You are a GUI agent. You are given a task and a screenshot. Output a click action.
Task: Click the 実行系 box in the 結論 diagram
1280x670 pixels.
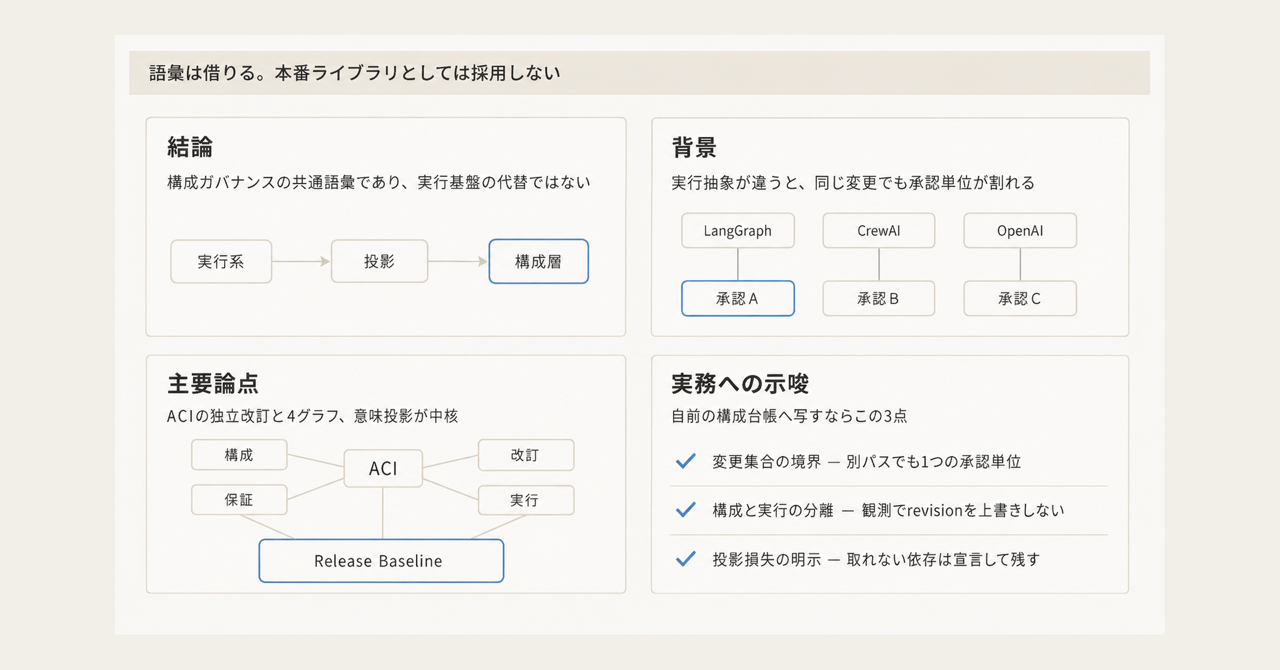coord(221,261)
